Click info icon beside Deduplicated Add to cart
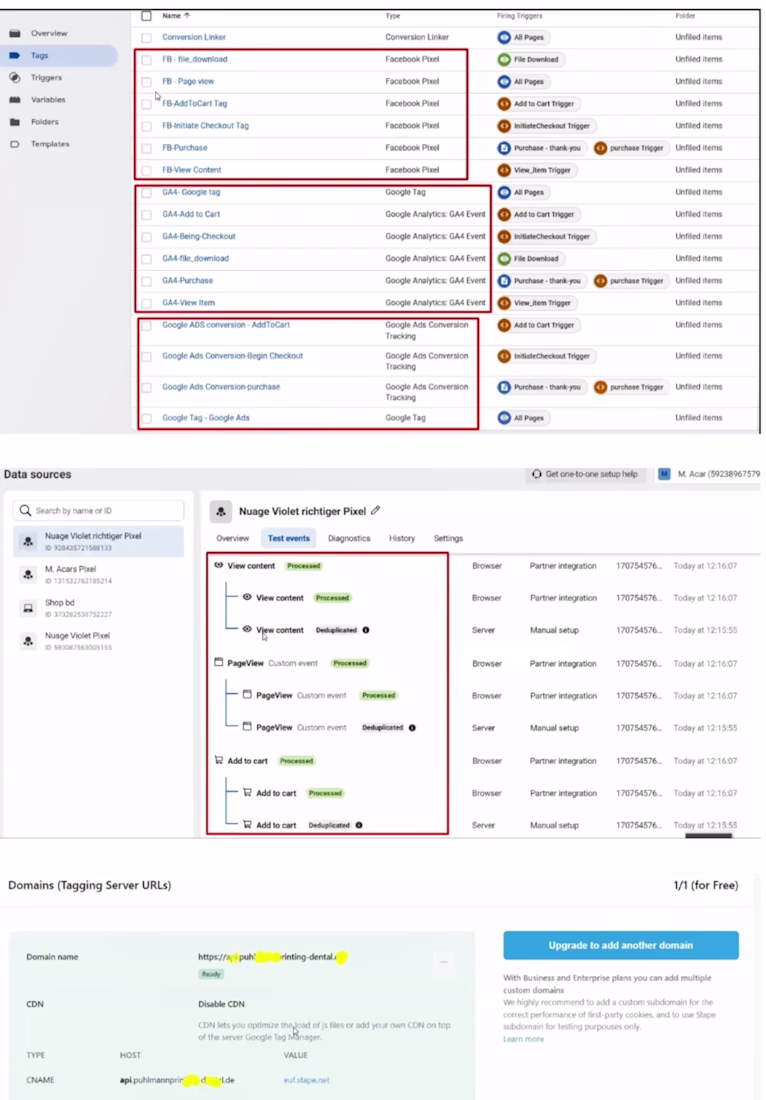Viewport: 766px width, 1100px height. [x=359, y=825]
